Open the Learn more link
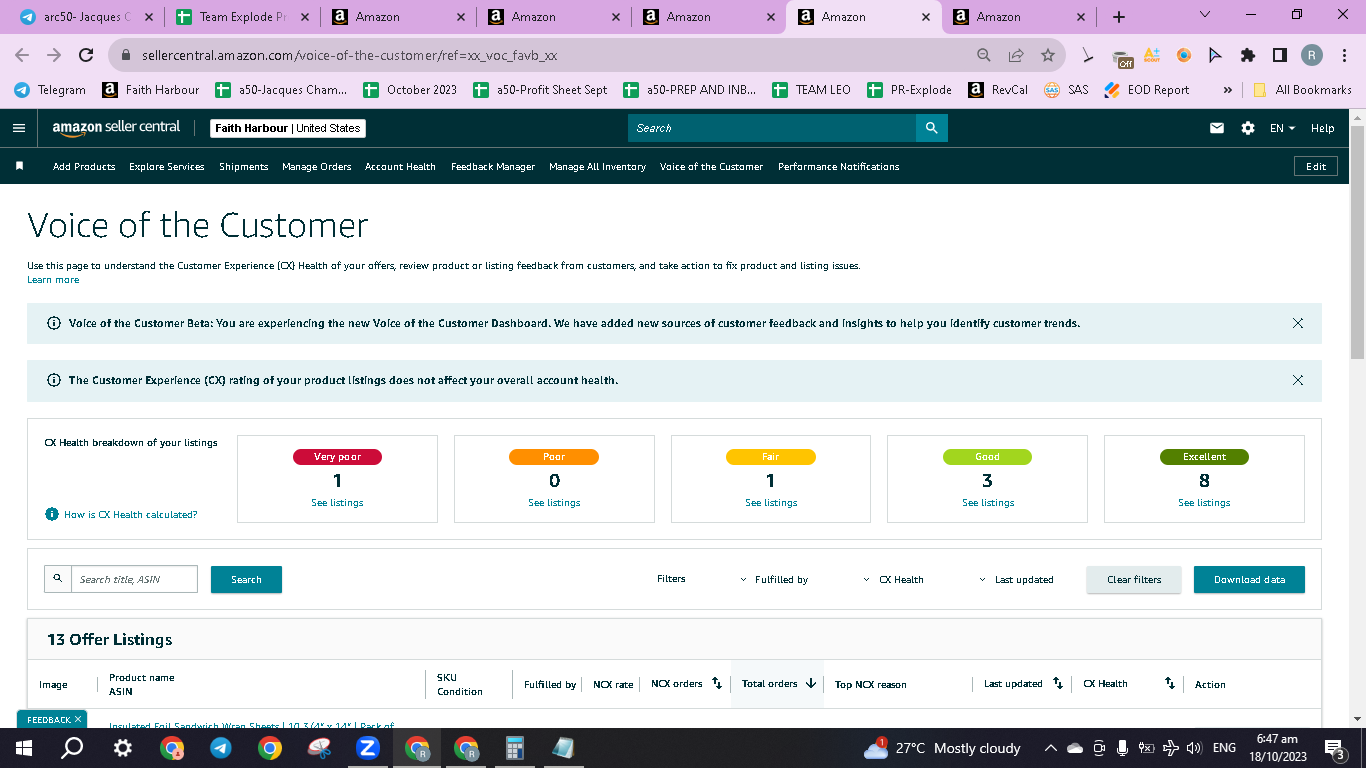 53,280
